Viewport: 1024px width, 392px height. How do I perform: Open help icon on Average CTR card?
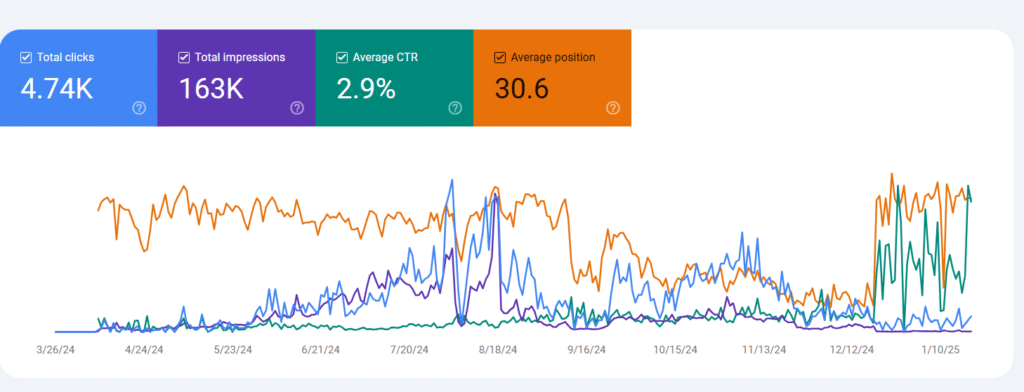click(x=455, y=108)
